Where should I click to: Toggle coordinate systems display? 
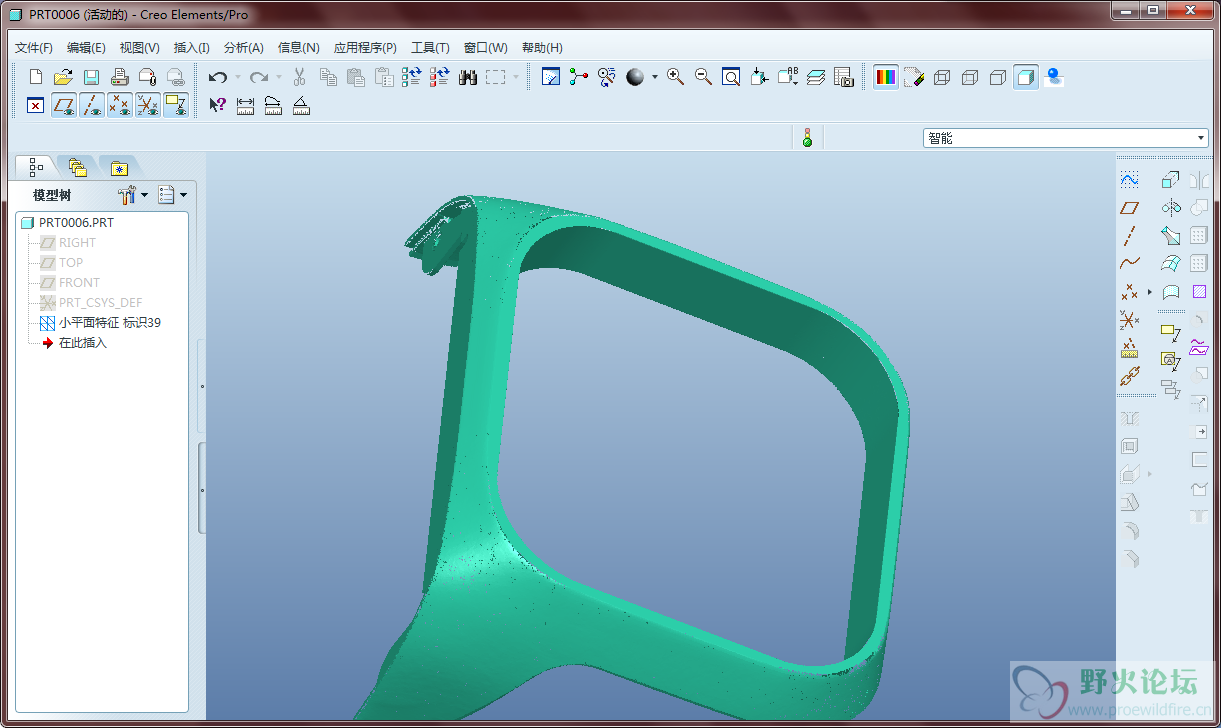pyautogui.click(x=148, y=105)
